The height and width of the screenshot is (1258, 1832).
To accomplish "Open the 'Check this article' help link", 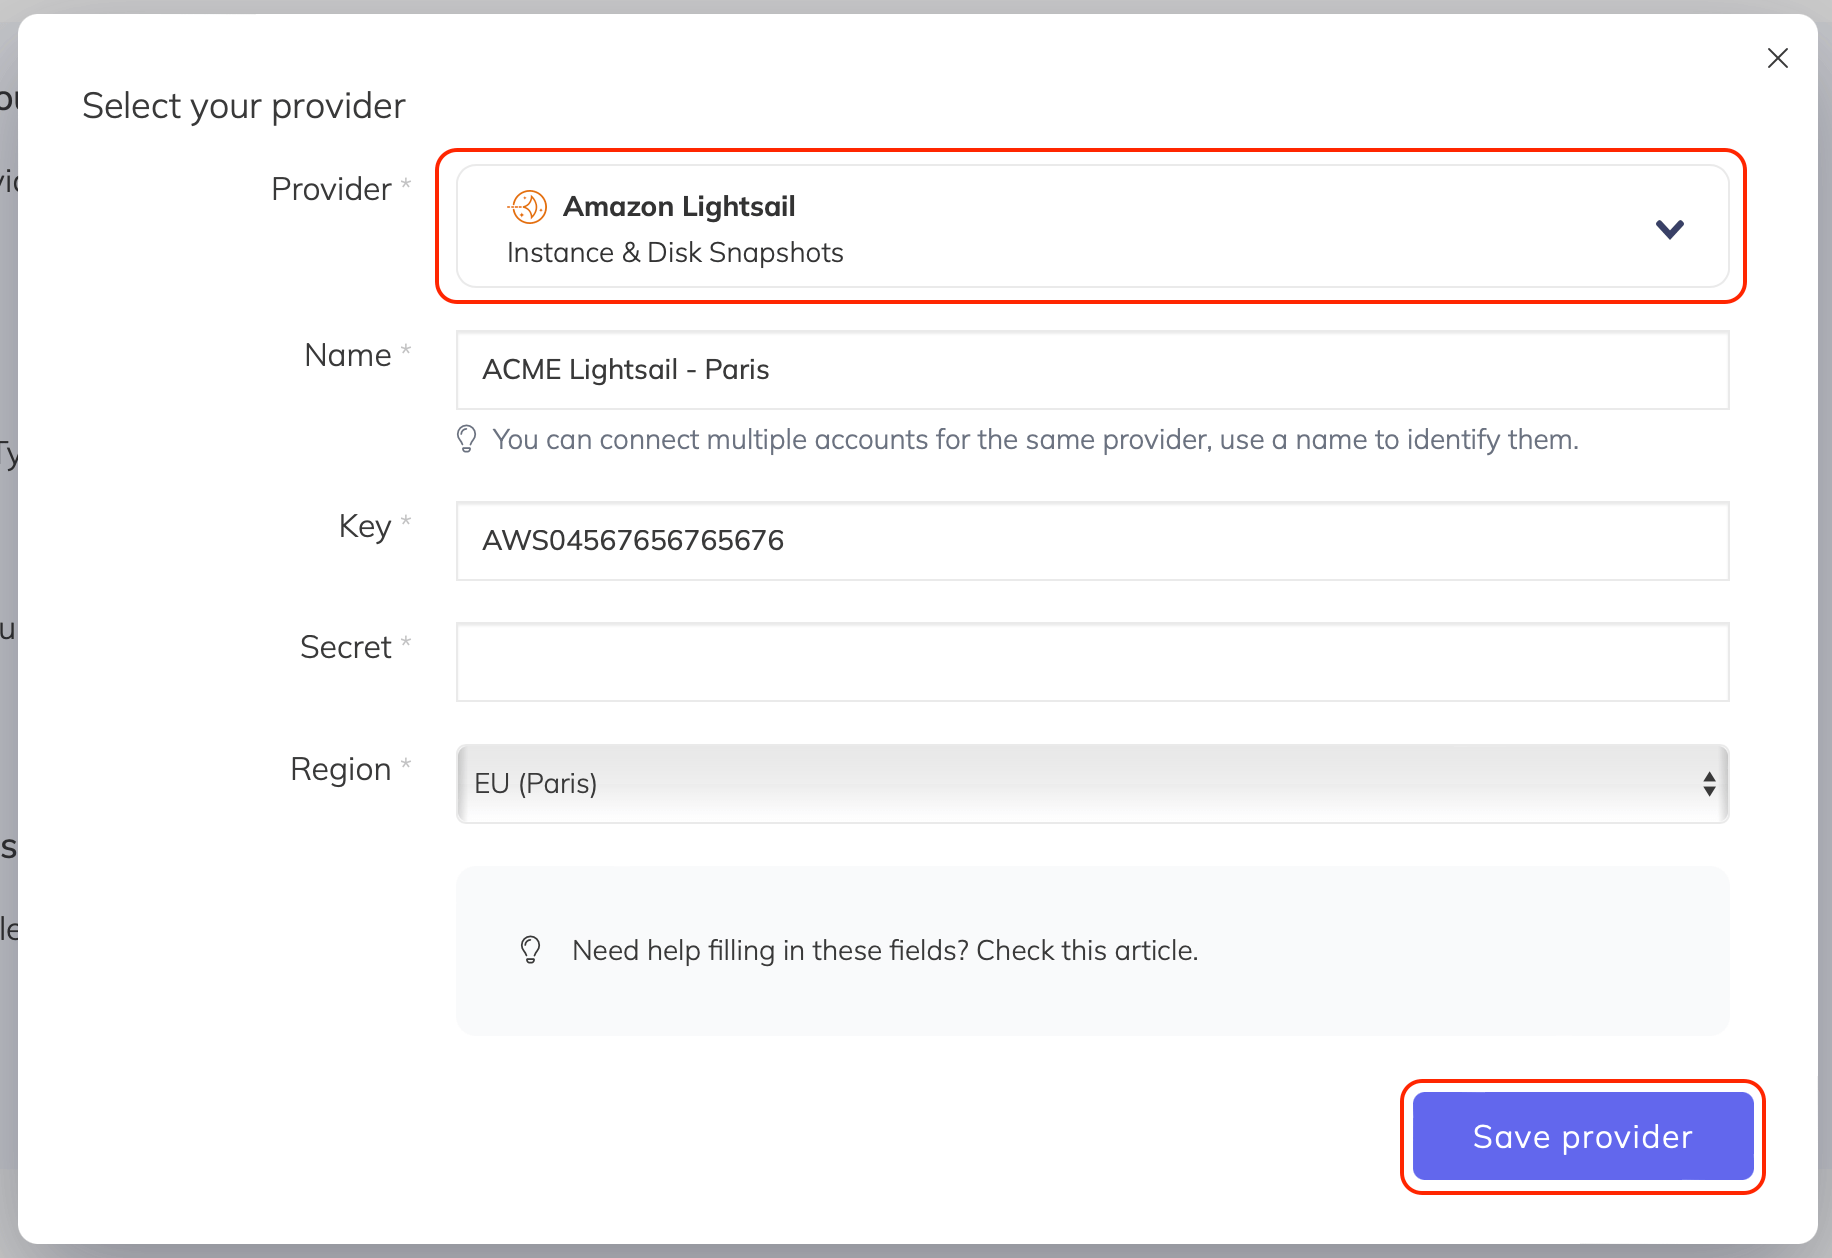I will [x=1086, y=950].
